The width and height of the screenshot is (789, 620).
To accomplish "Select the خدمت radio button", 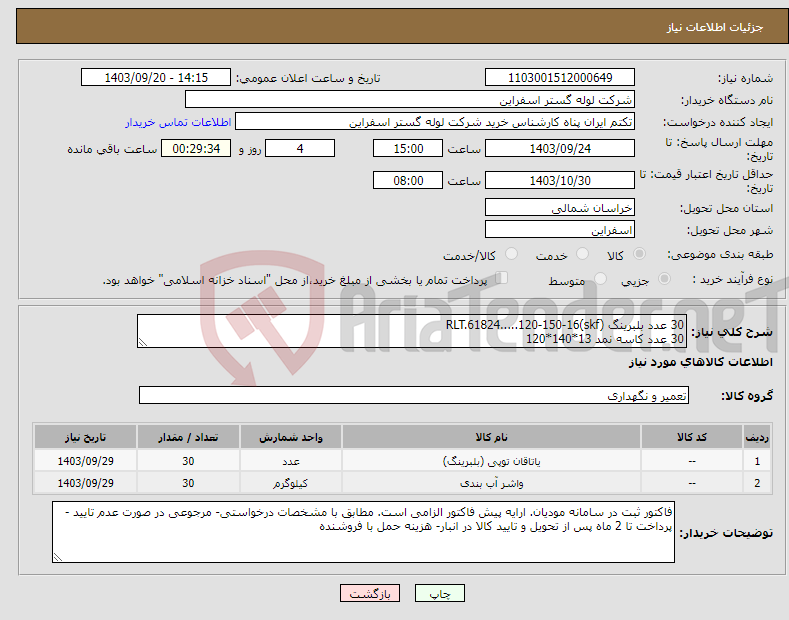I will [x=582, y=254].
